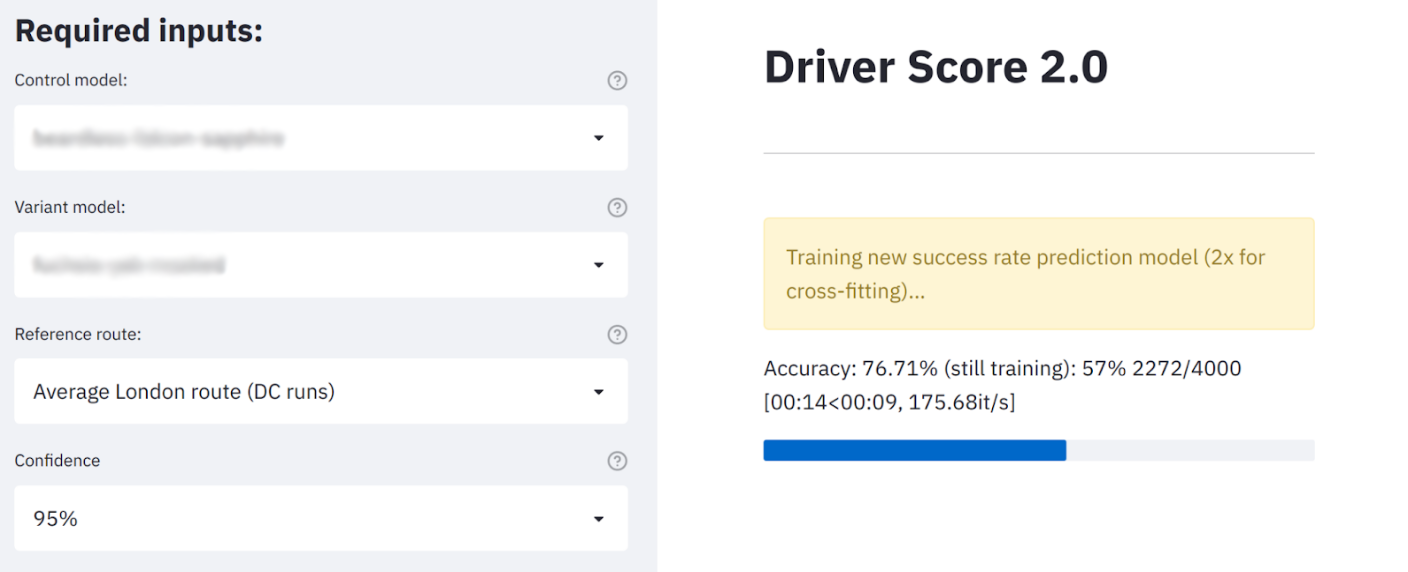1408x572 pixels.
Task: Click the "Reference route:" label
Action: 78,334
